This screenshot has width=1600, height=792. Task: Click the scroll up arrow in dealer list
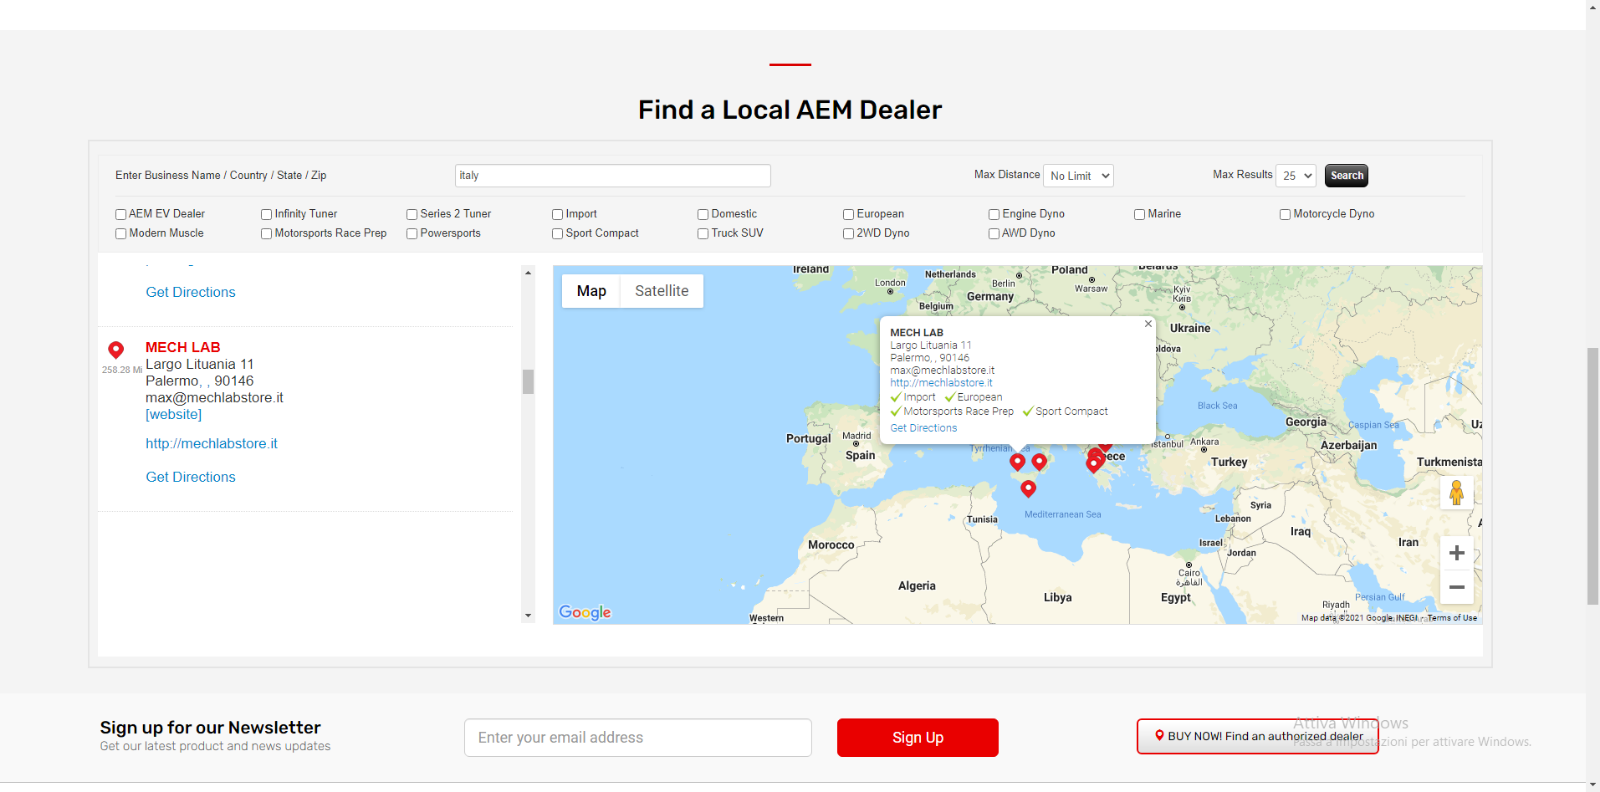(x=528, y=272)
